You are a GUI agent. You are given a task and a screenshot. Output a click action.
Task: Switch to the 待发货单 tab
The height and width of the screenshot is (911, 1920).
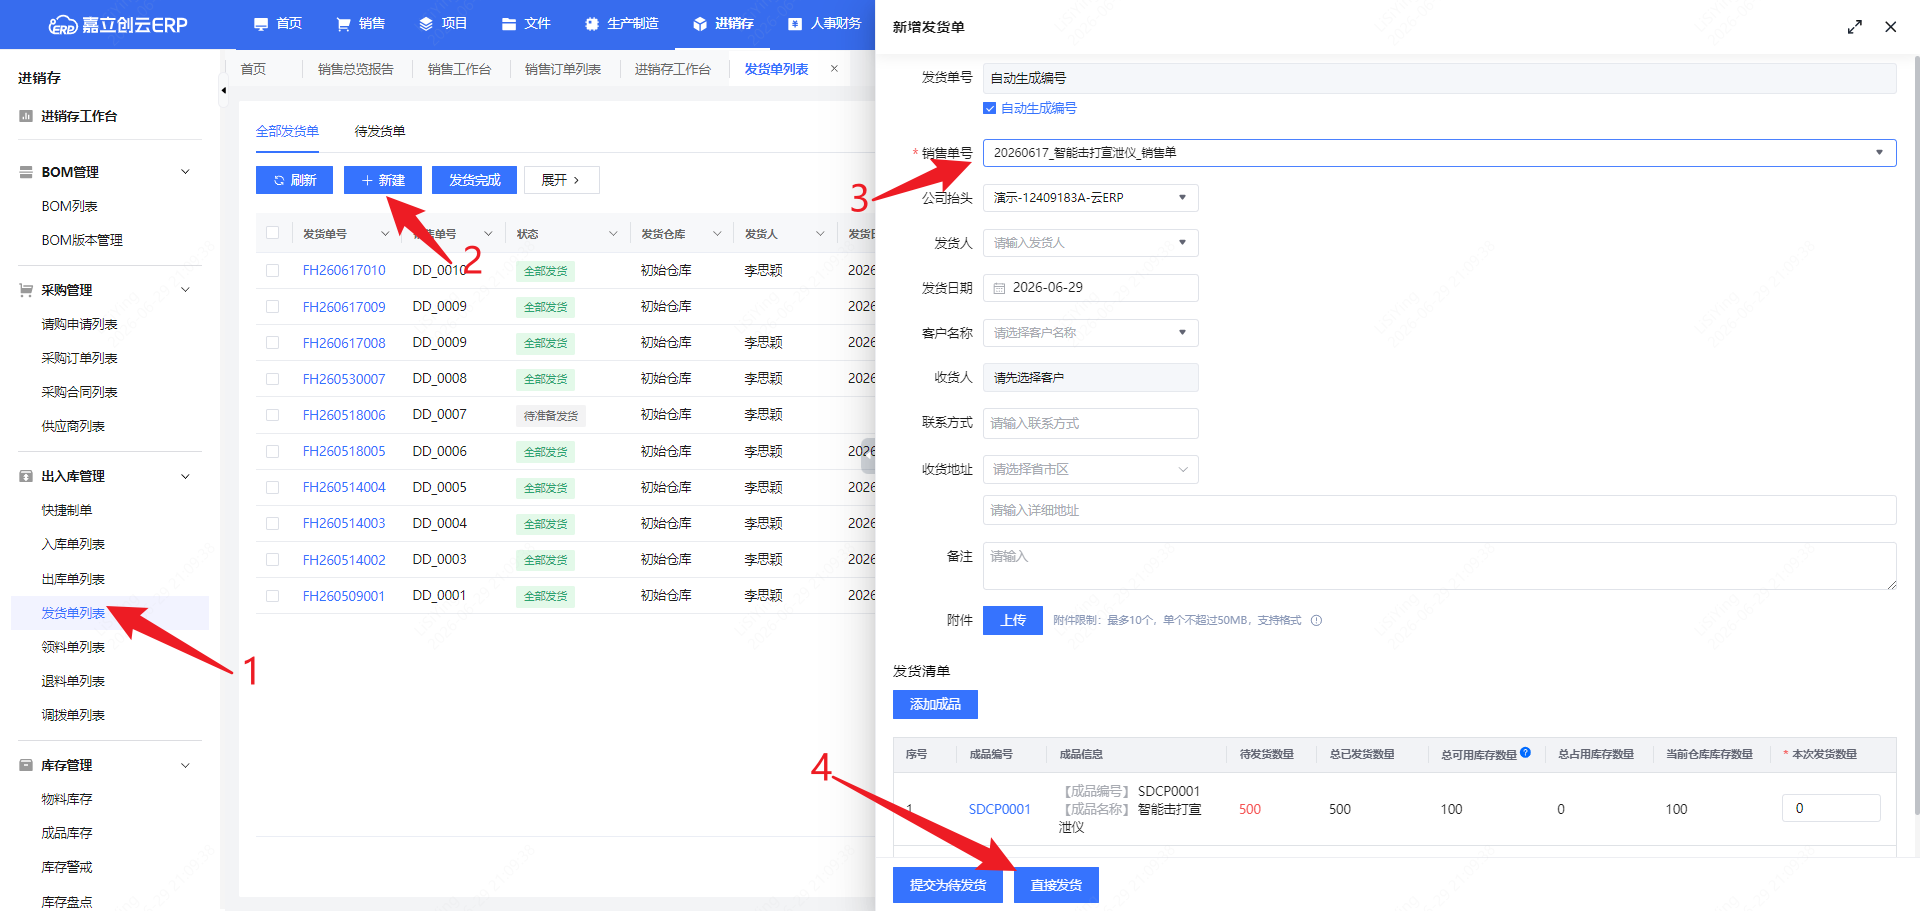click(380, 131)
